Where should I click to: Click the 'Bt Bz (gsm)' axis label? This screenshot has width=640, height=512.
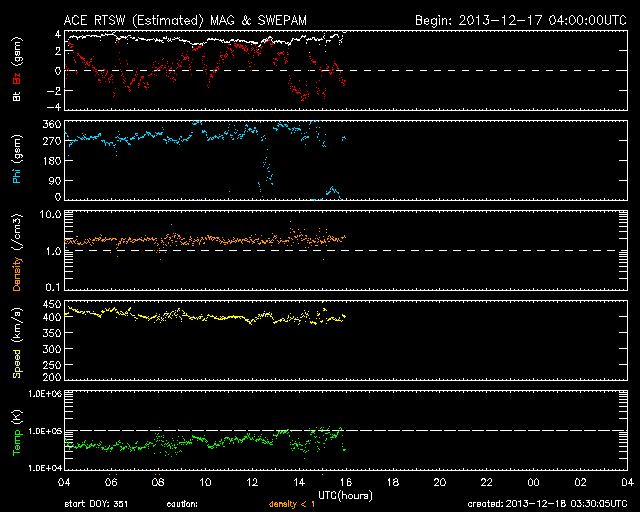pyautogui.click(x=17, y=69)
